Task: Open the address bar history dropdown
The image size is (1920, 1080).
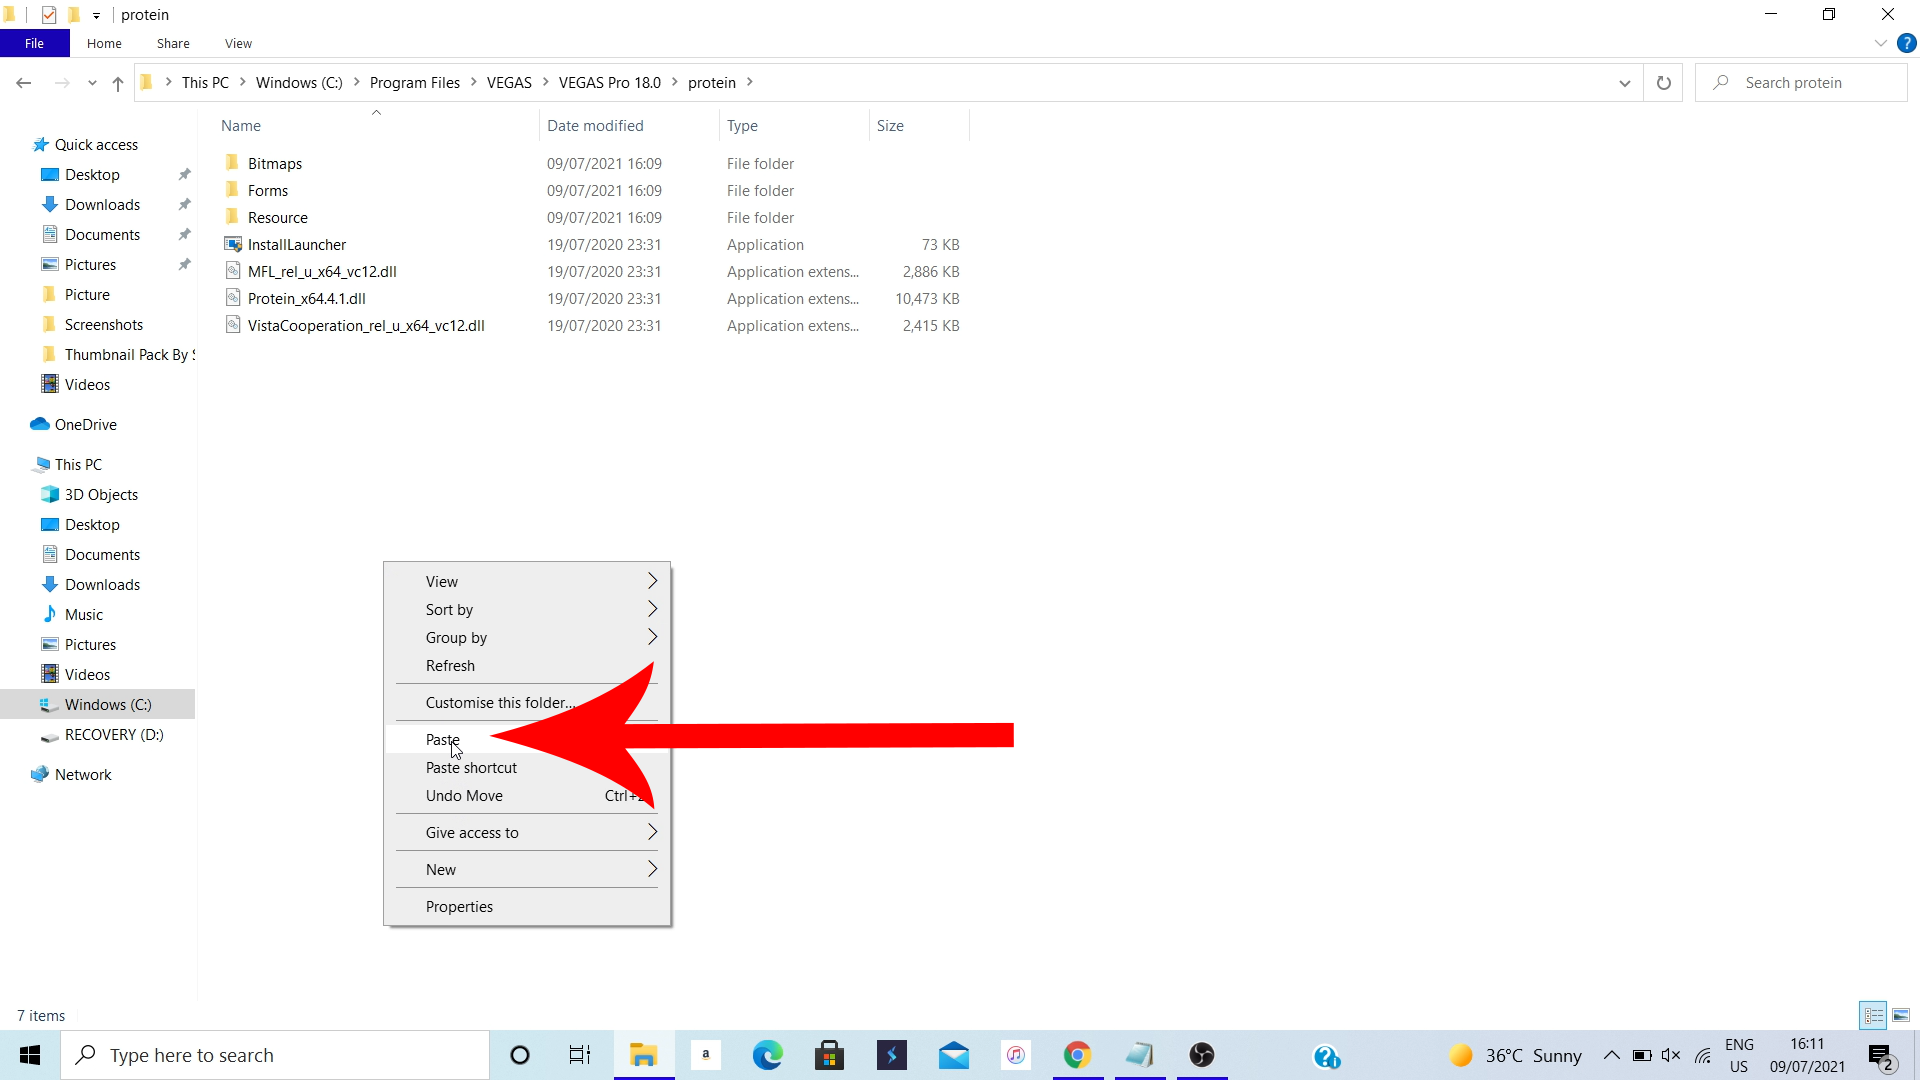Action: point(1625,83)
